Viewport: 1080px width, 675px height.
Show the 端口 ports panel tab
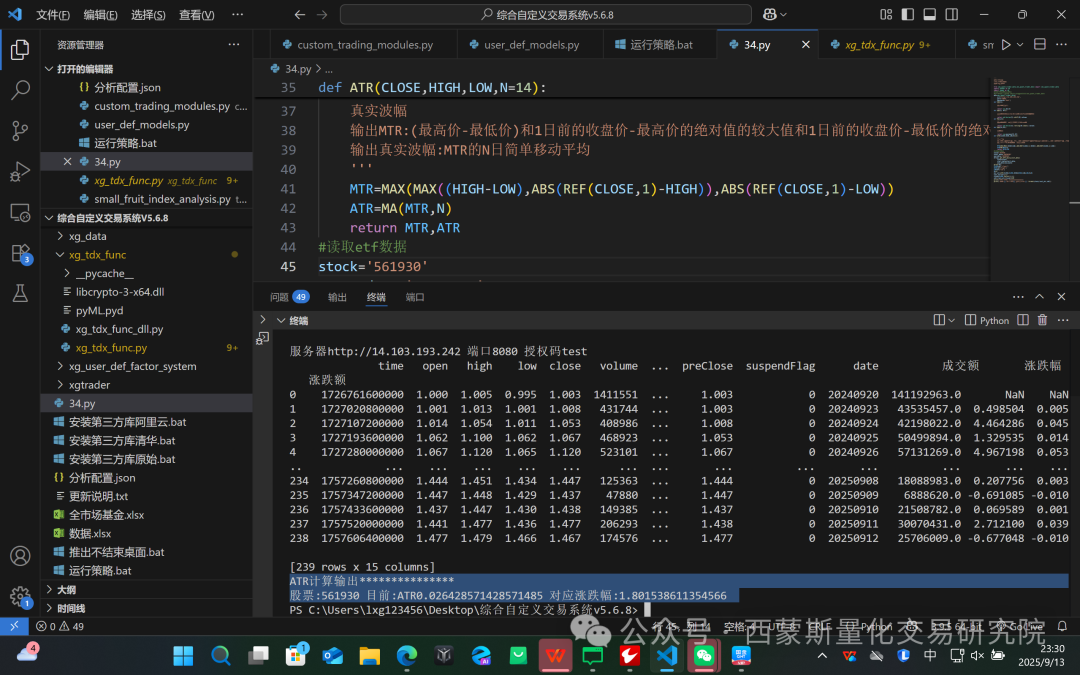415,297
